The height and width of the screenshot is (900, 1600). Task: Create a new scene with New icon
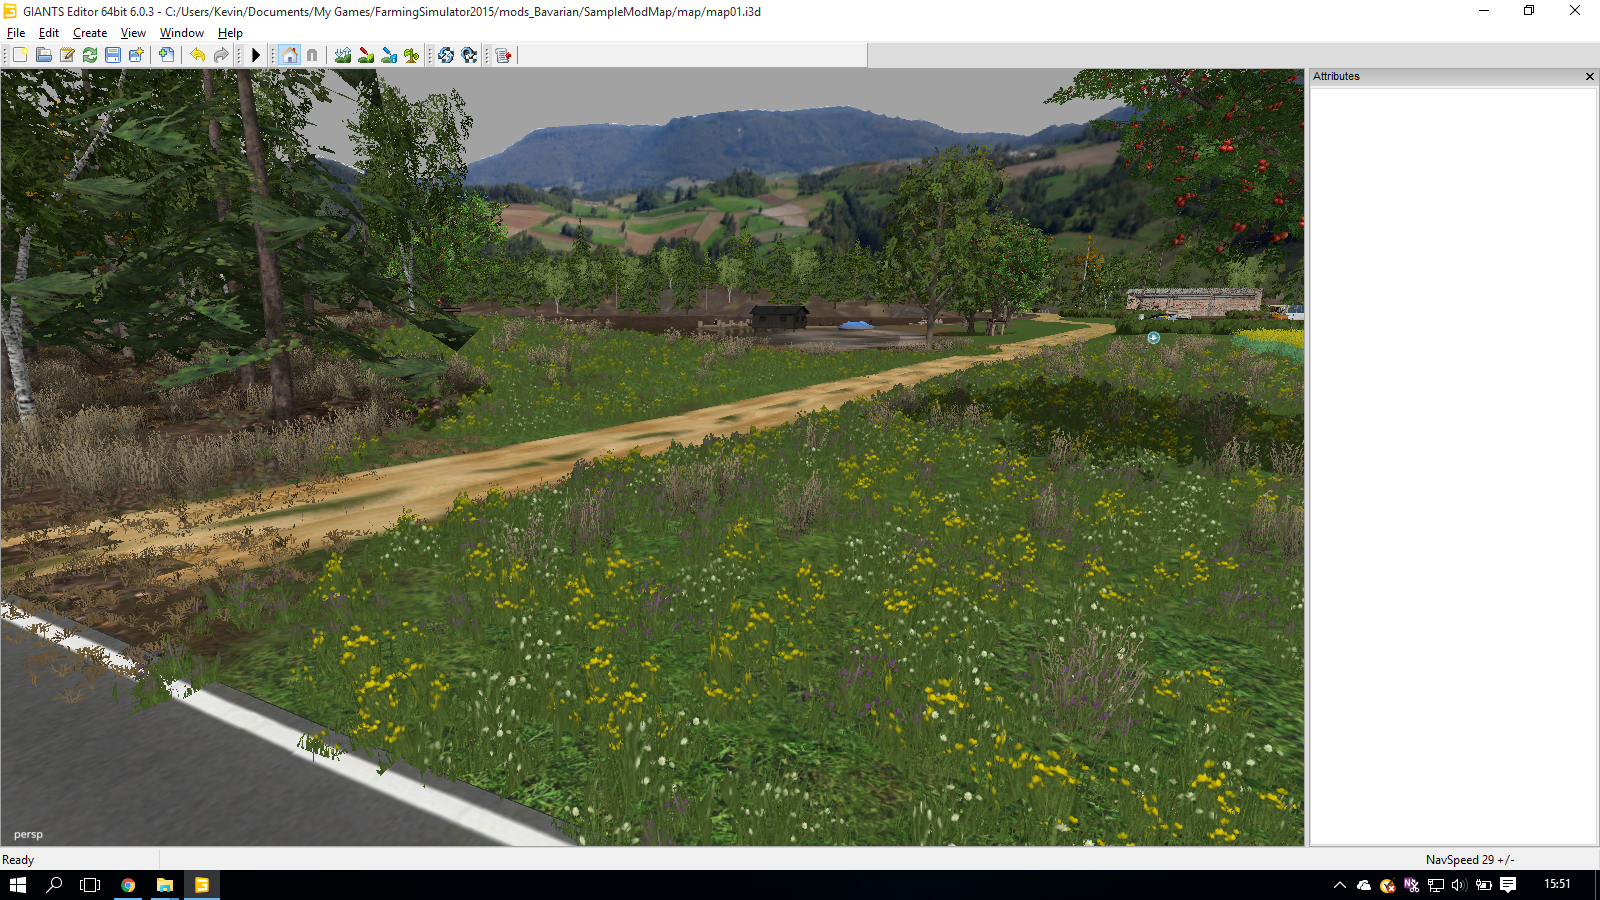click(20, 55)
